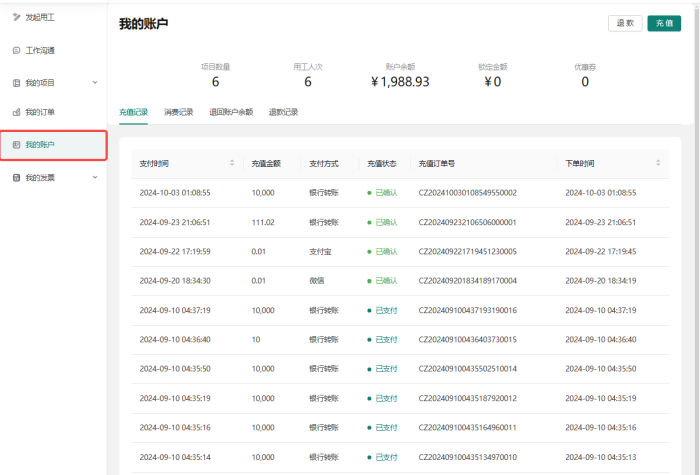Screen dimensions: 700x475
Task: Select 我的账户 in the sidebar
Action: pyautogui.click(x=54, y=145)
